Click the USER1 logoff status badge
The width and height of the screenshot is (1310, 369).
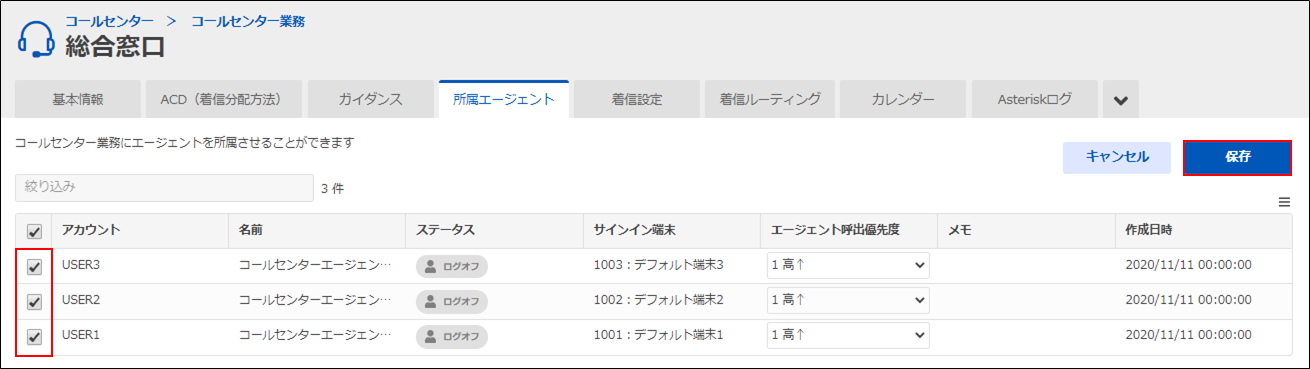pos(452,335)
